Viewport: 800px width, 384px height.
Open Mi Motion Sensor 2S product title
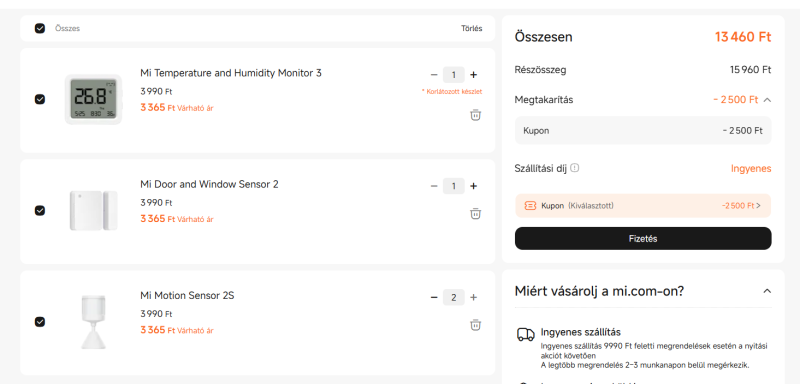(x=187, y=295)
